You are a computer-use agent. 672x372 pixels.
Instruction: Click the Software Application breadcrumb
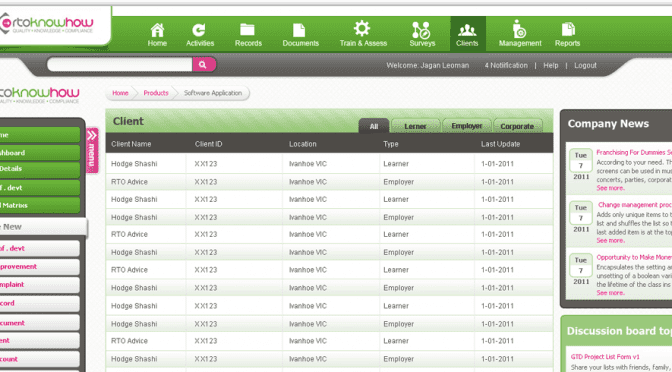point(213,93)
